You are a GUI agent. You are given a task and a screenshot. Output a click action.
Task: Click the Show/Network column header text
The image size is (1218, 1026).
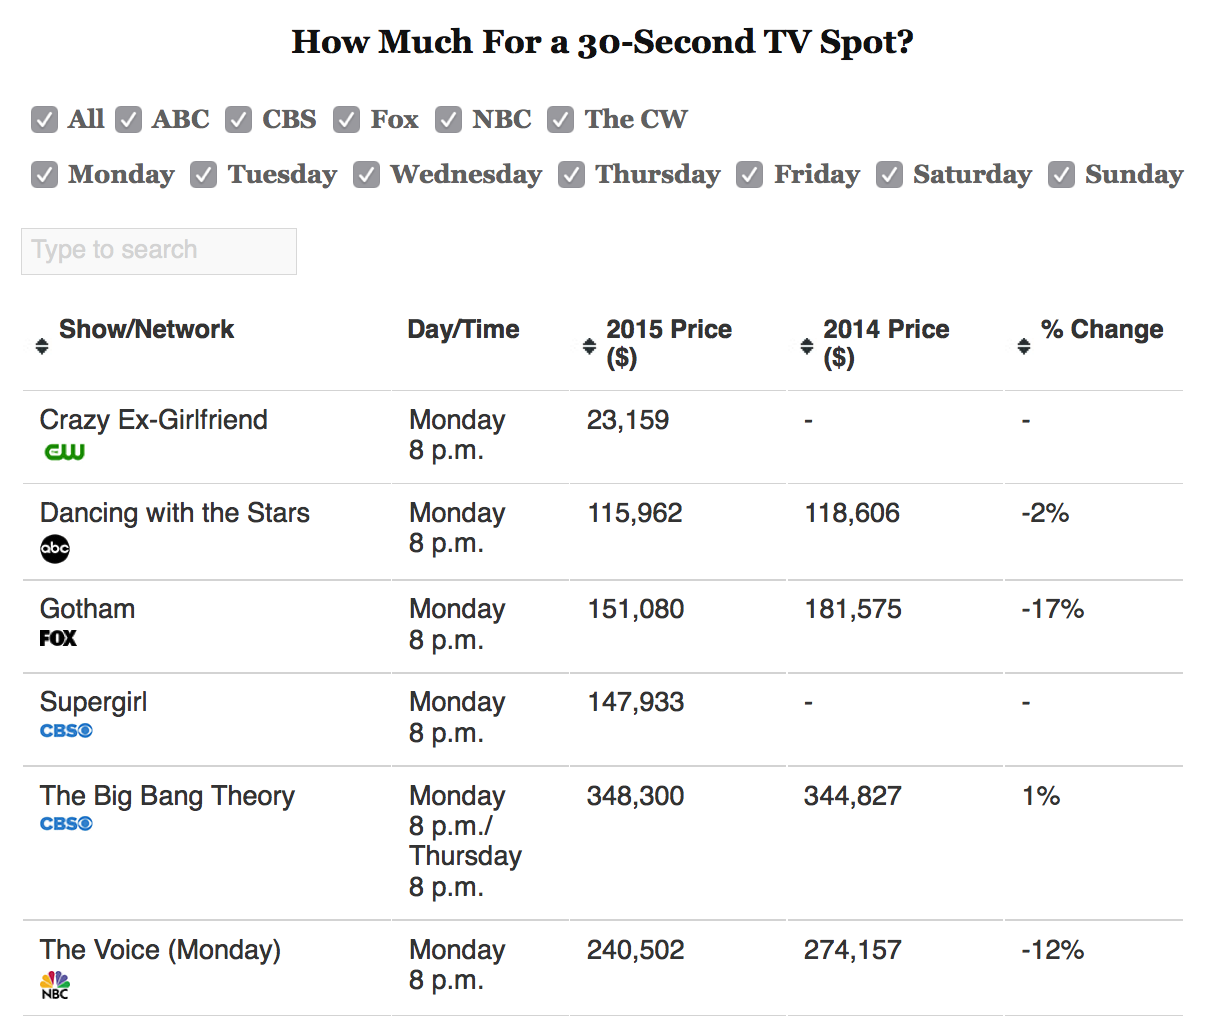click(146, 329)
